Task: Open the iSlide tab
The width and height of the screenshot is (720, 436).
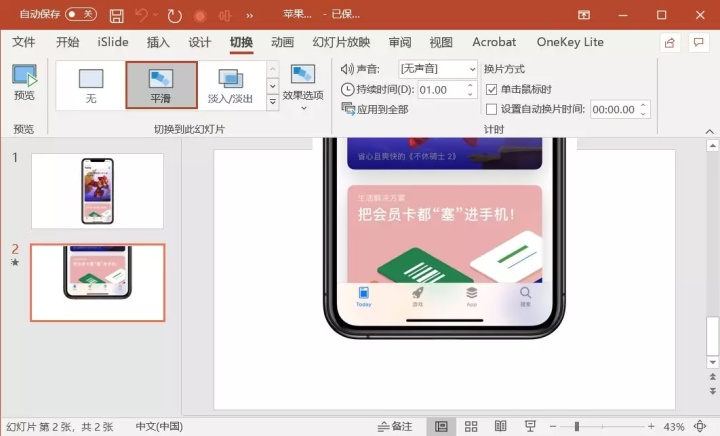Action: 112,42
